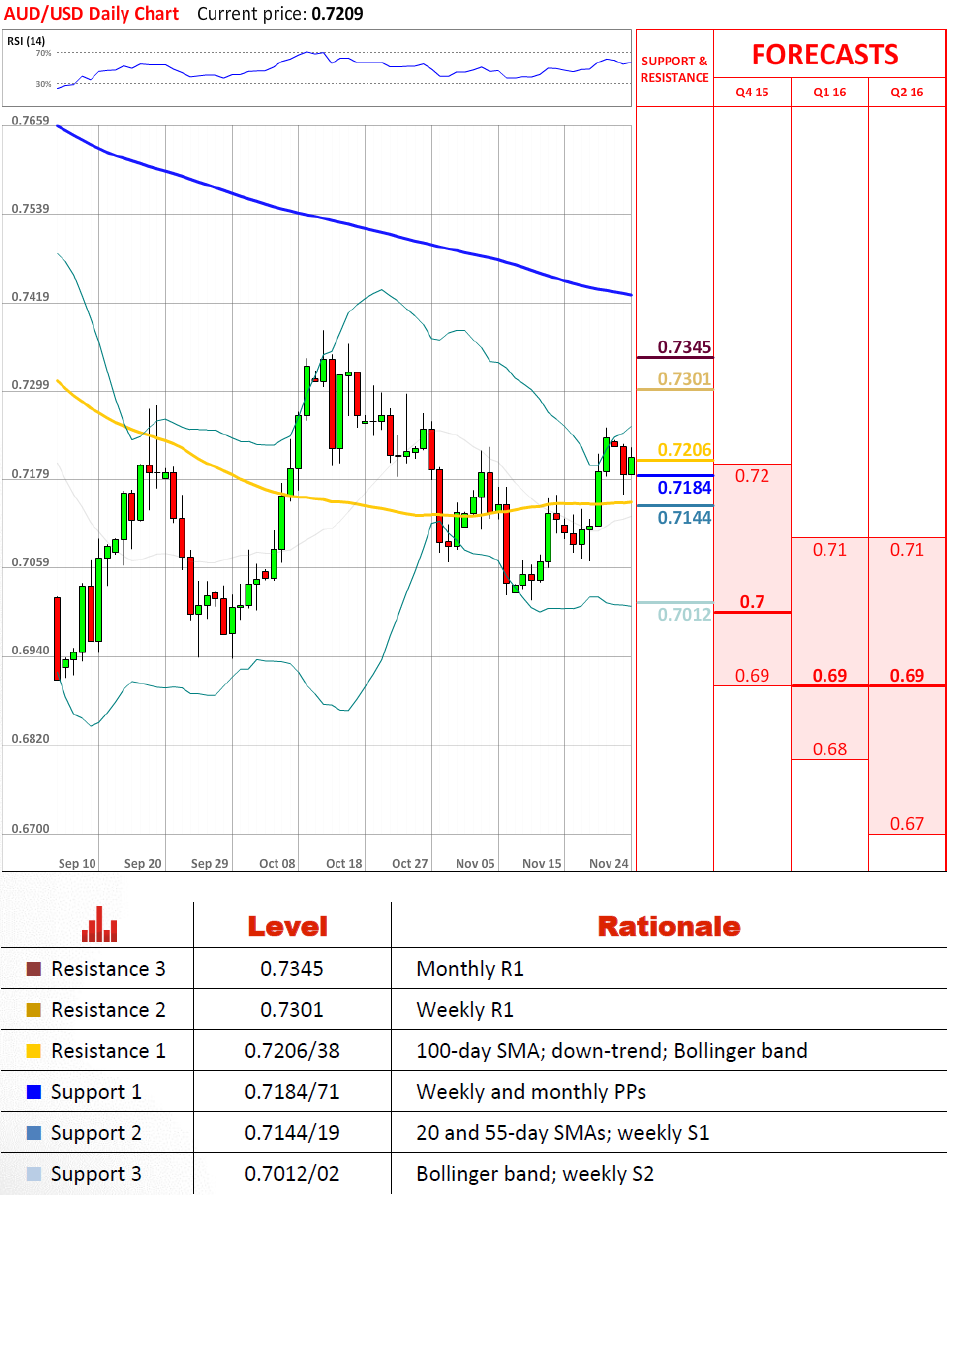Click the 0.7012 support level marker

pyautogui.click(x=684, y=615)
